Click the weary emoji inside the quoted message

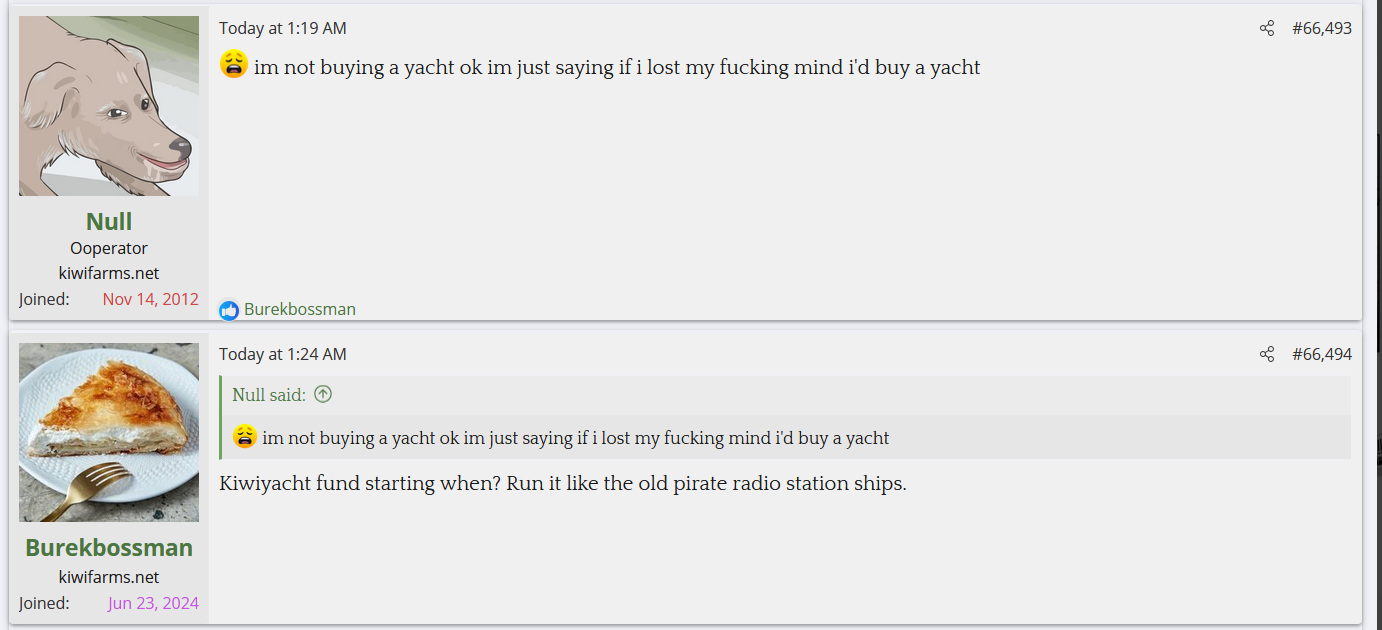click(245, 437)
